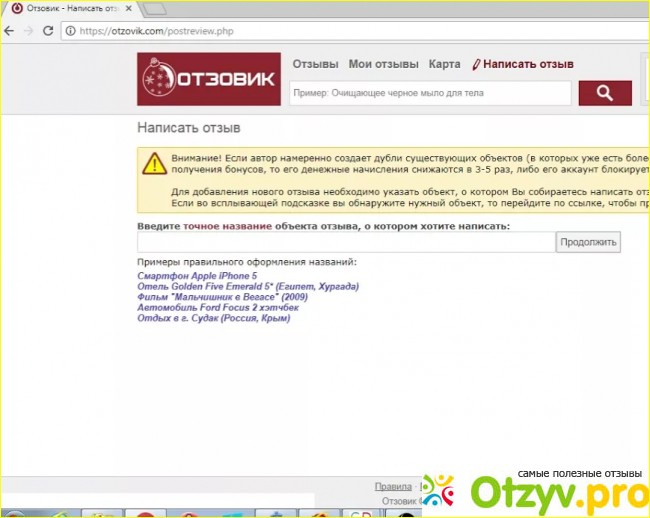Click the browser forward arrow
The width and height of the screenshot is (650, 518).
30,31
